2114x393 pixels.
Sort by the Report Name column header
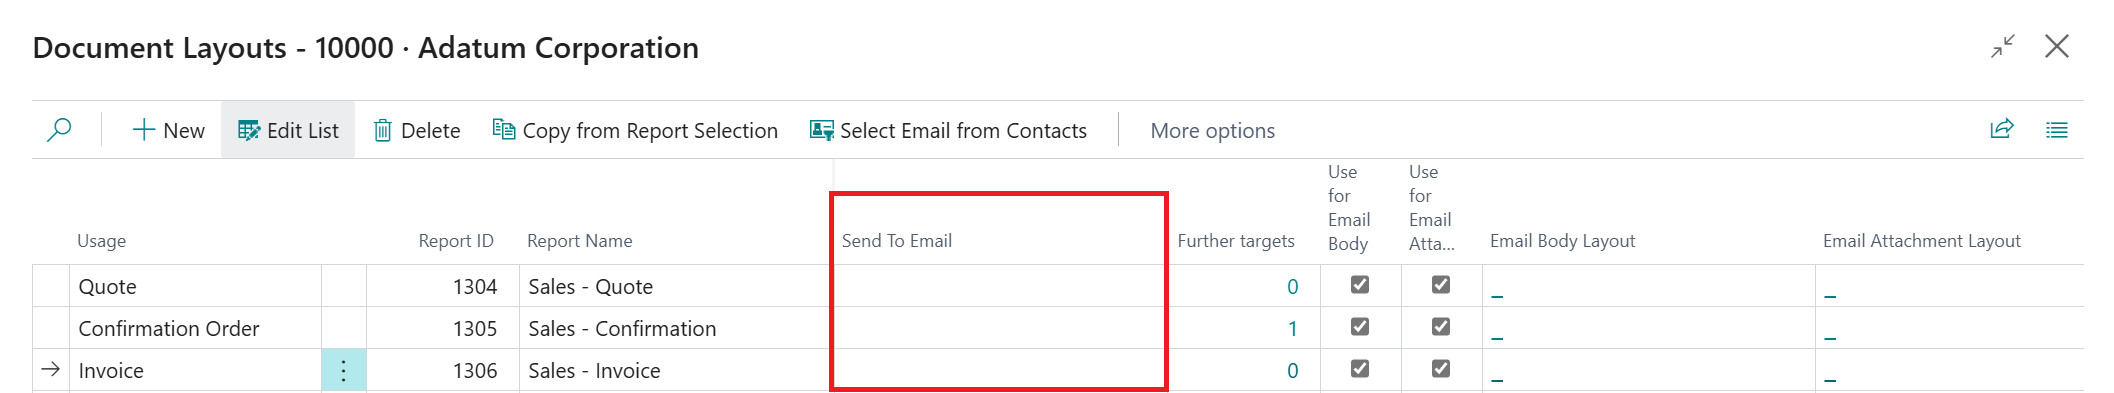[580, 241]
